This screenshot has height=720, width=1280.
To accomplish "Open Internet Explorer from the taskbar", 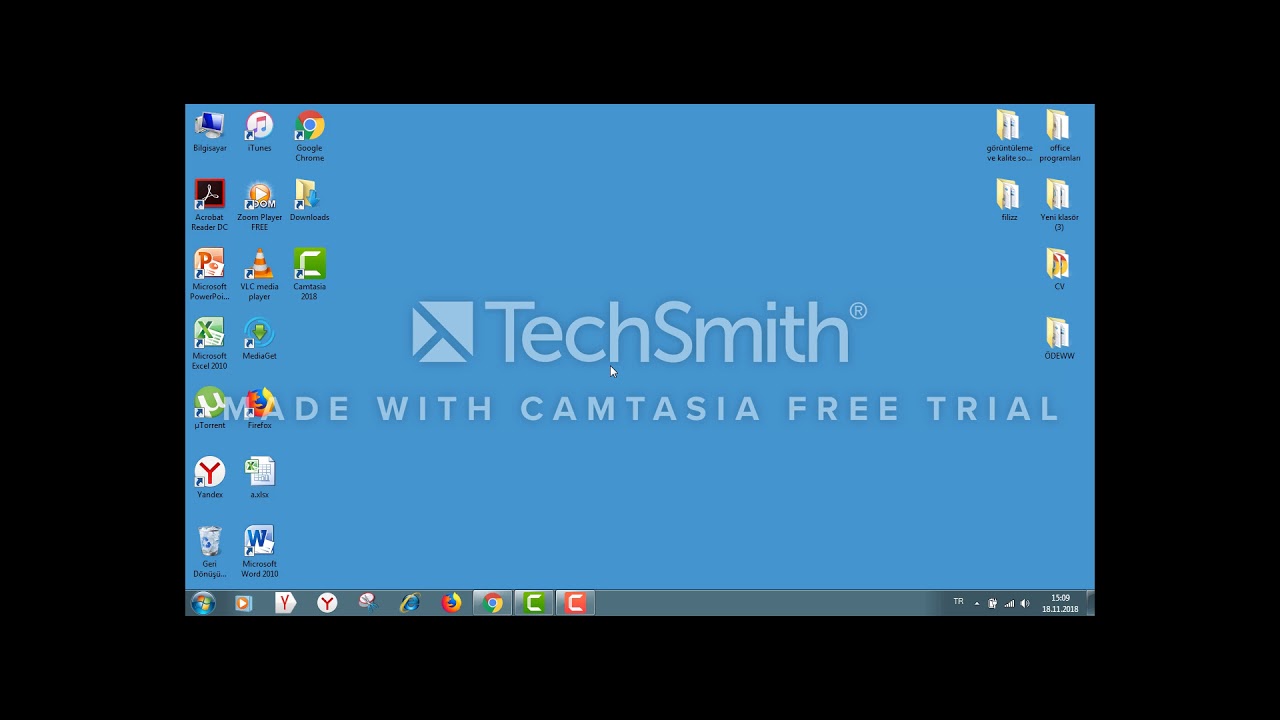I will point(410,603).
